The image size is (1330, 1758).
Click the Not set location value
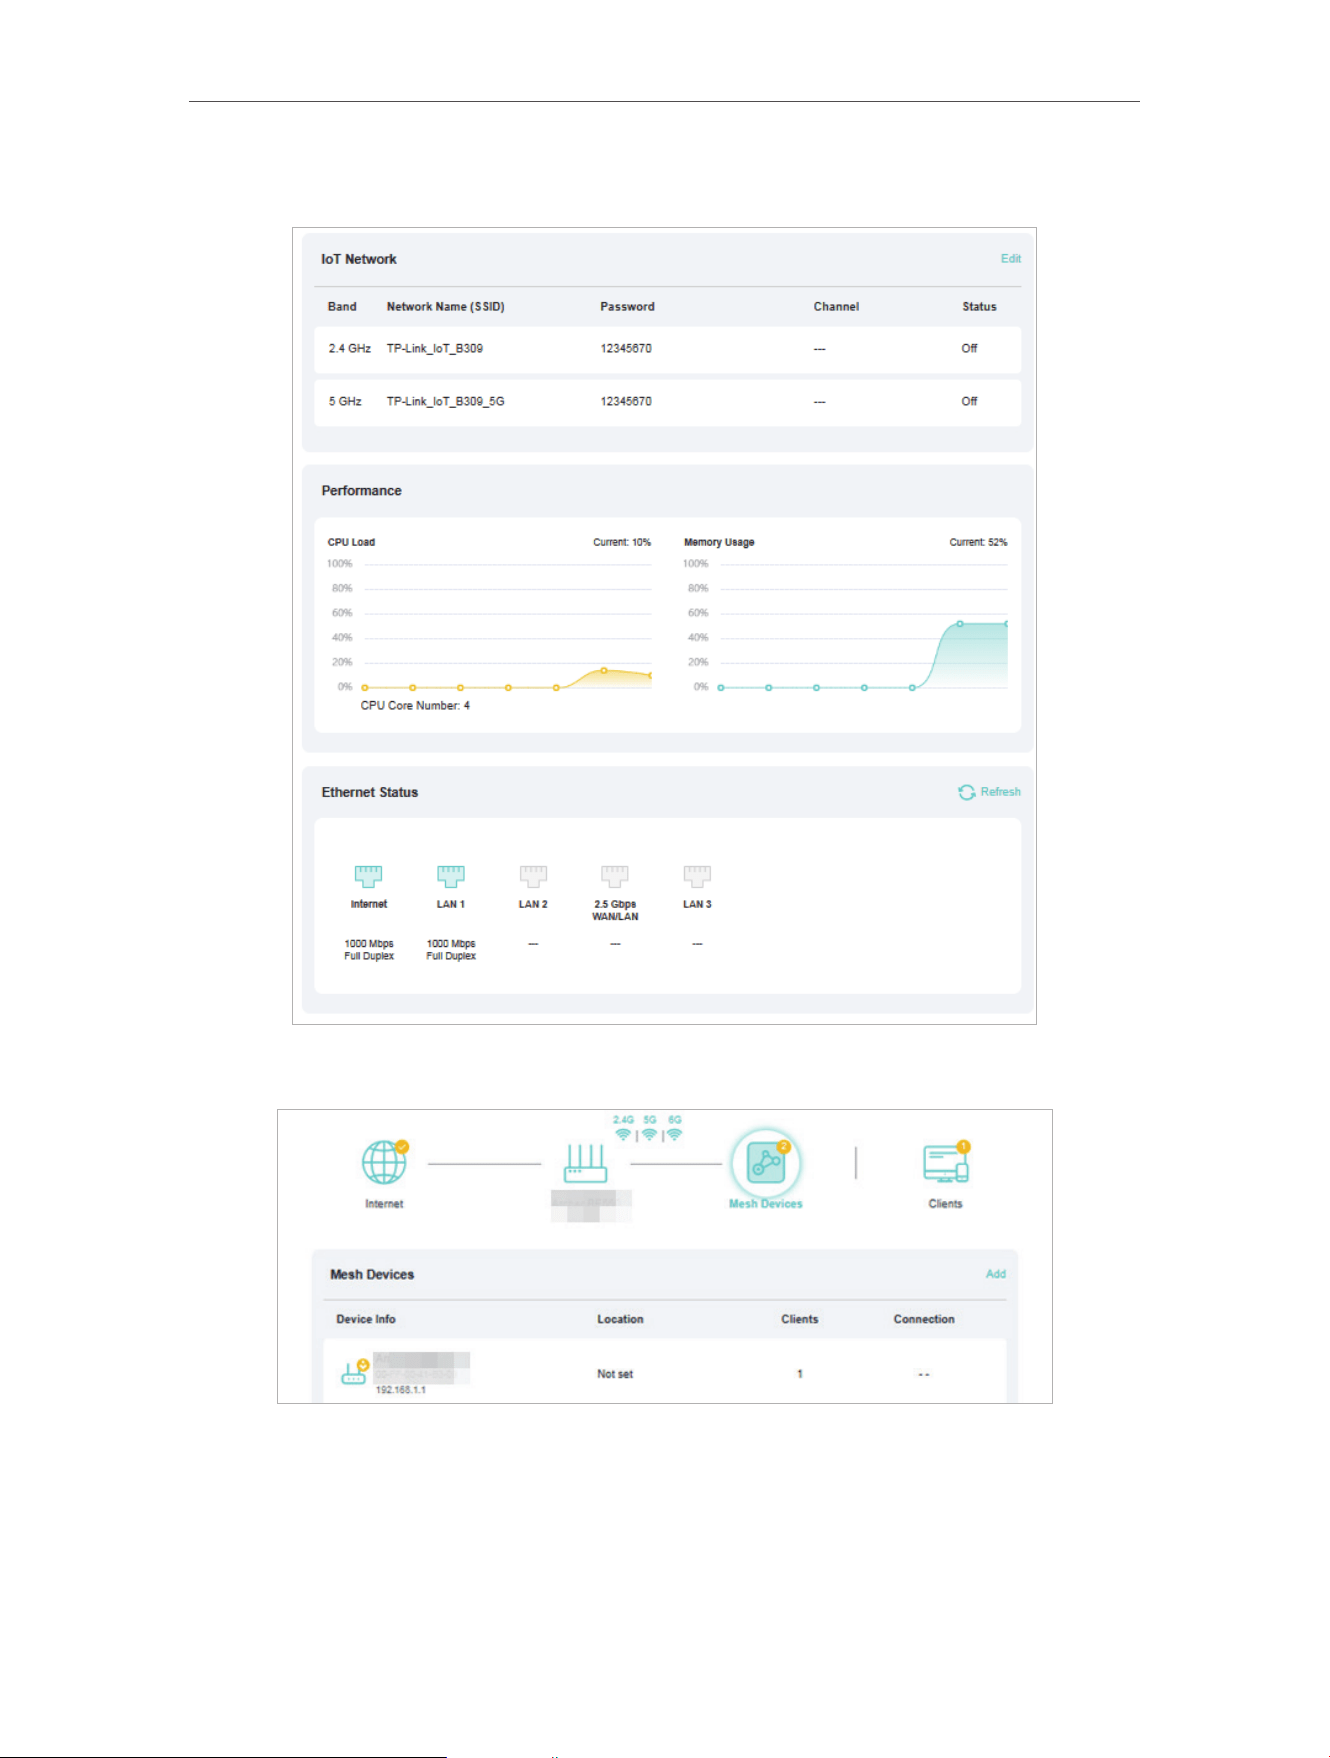tap(615, 1374)
